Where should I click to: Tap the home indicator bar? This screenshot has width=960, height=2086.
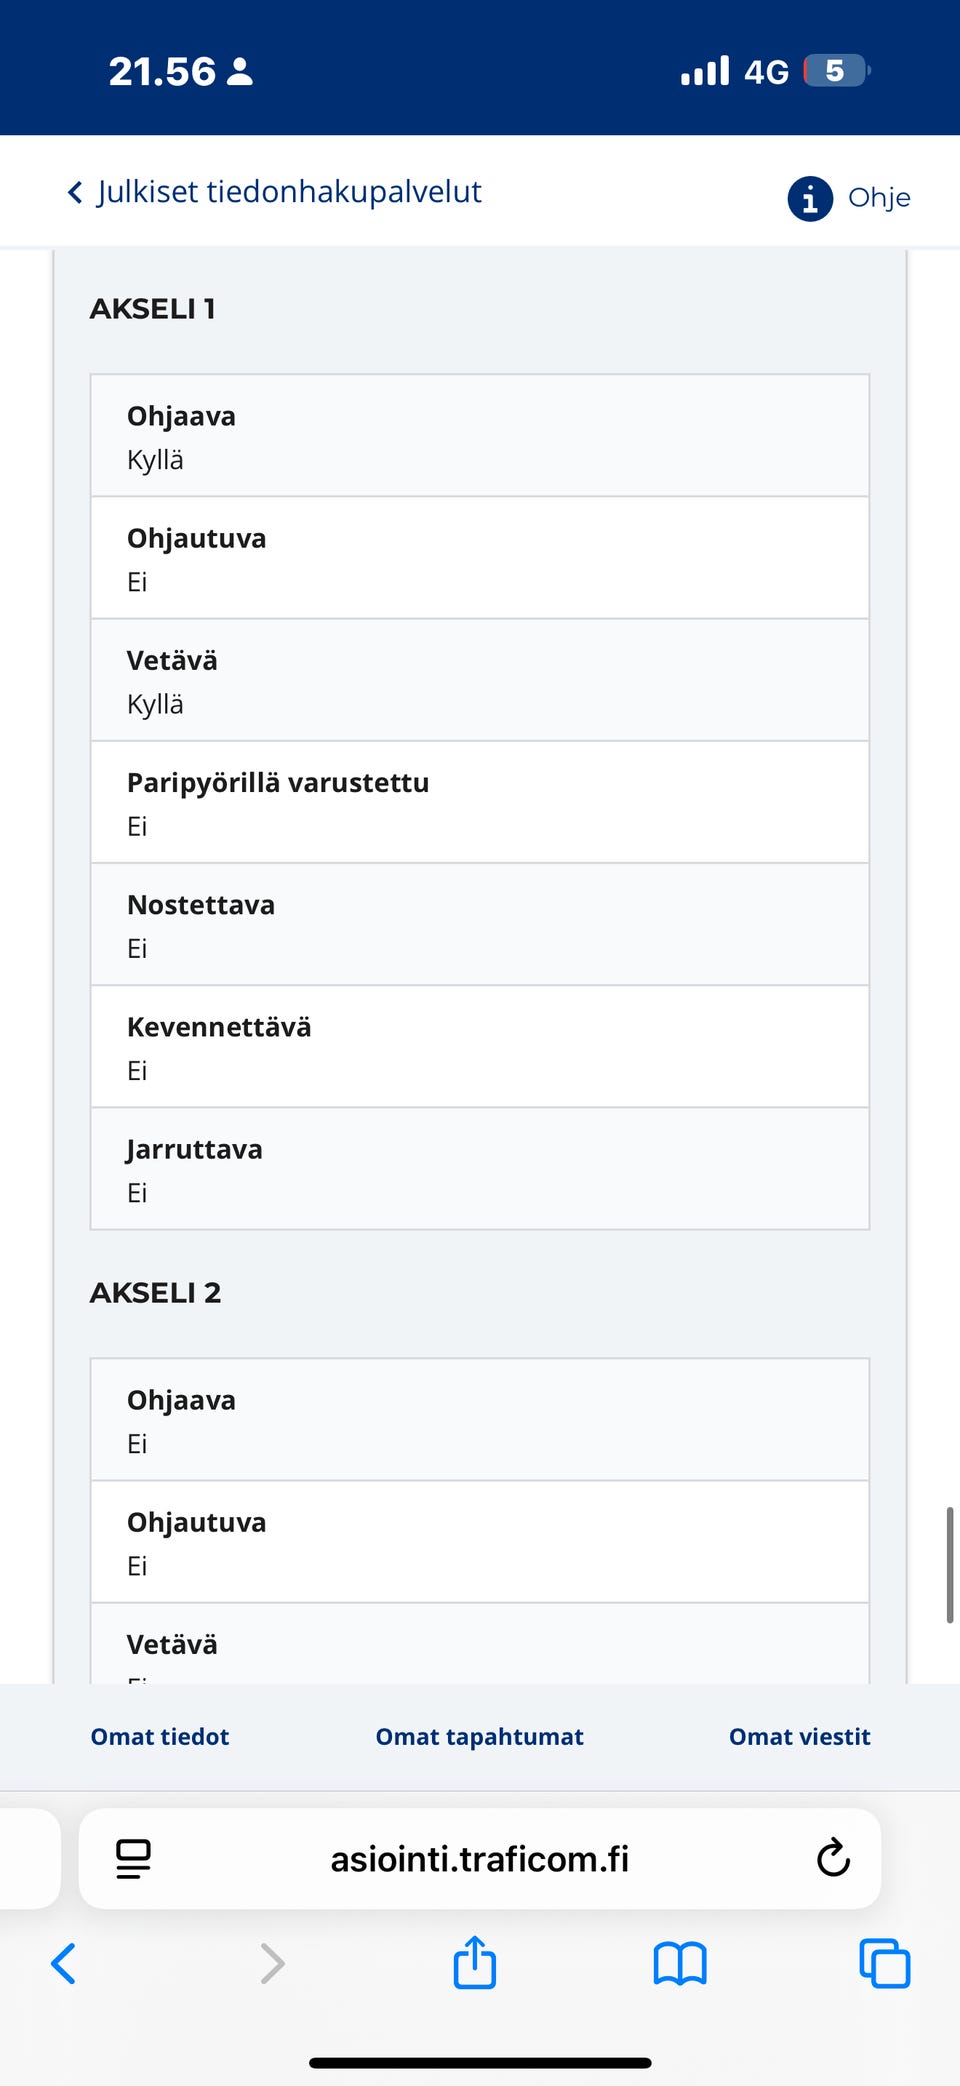(x=480, y=2063)
